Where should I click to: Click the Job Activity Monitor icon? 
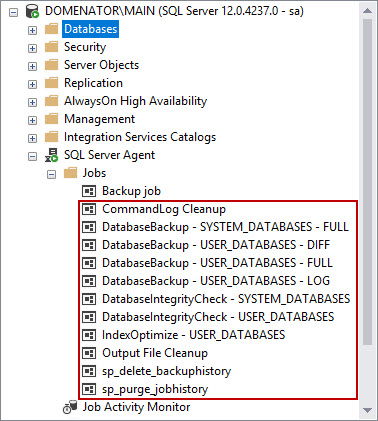[70, 407]
